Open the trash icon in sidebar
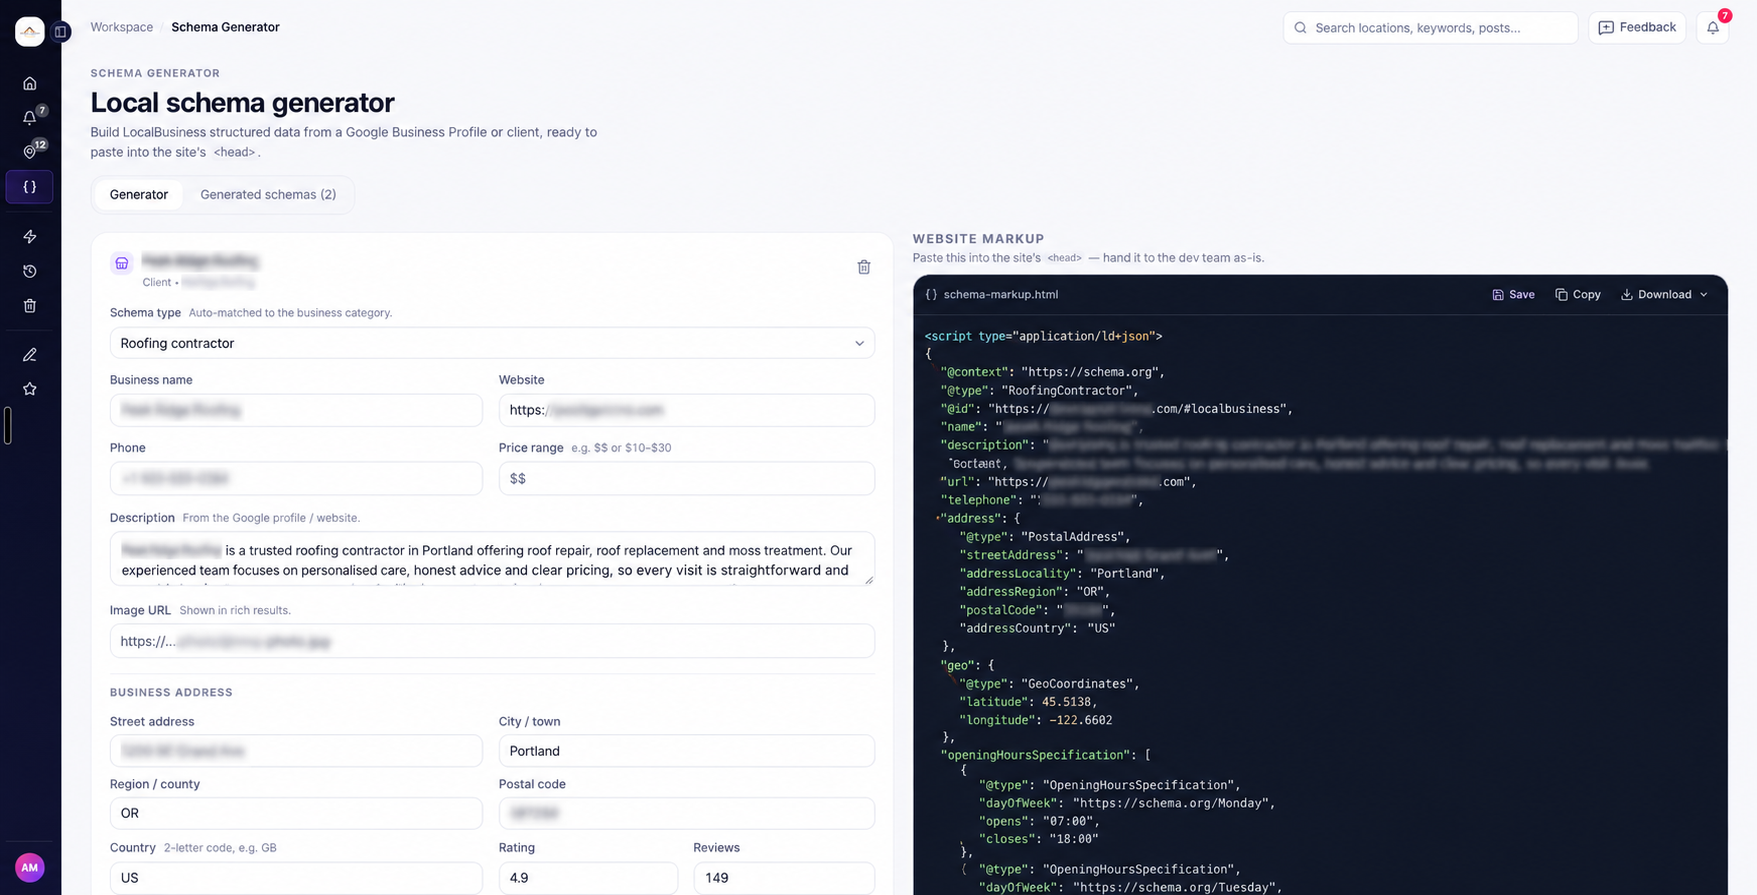 point(30,306)
